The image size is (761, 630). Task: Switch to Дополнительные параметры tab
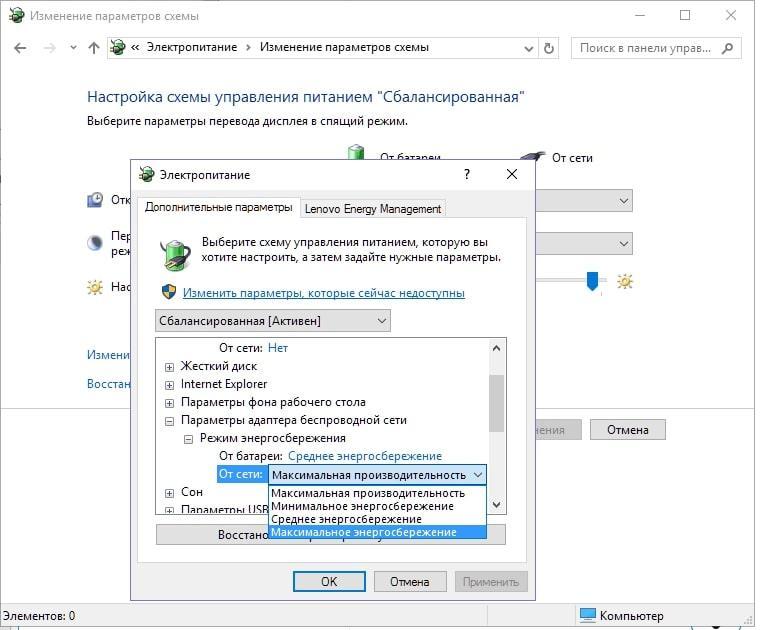point(218,208)
